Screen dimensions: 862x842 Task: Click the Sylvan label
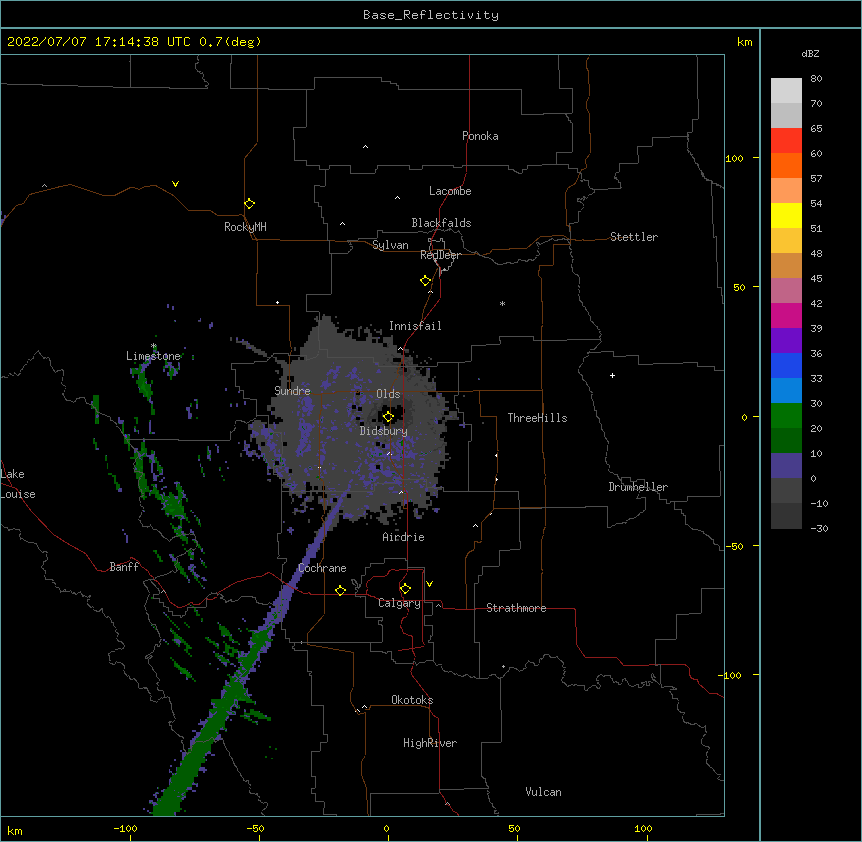(x=390, y=245)
